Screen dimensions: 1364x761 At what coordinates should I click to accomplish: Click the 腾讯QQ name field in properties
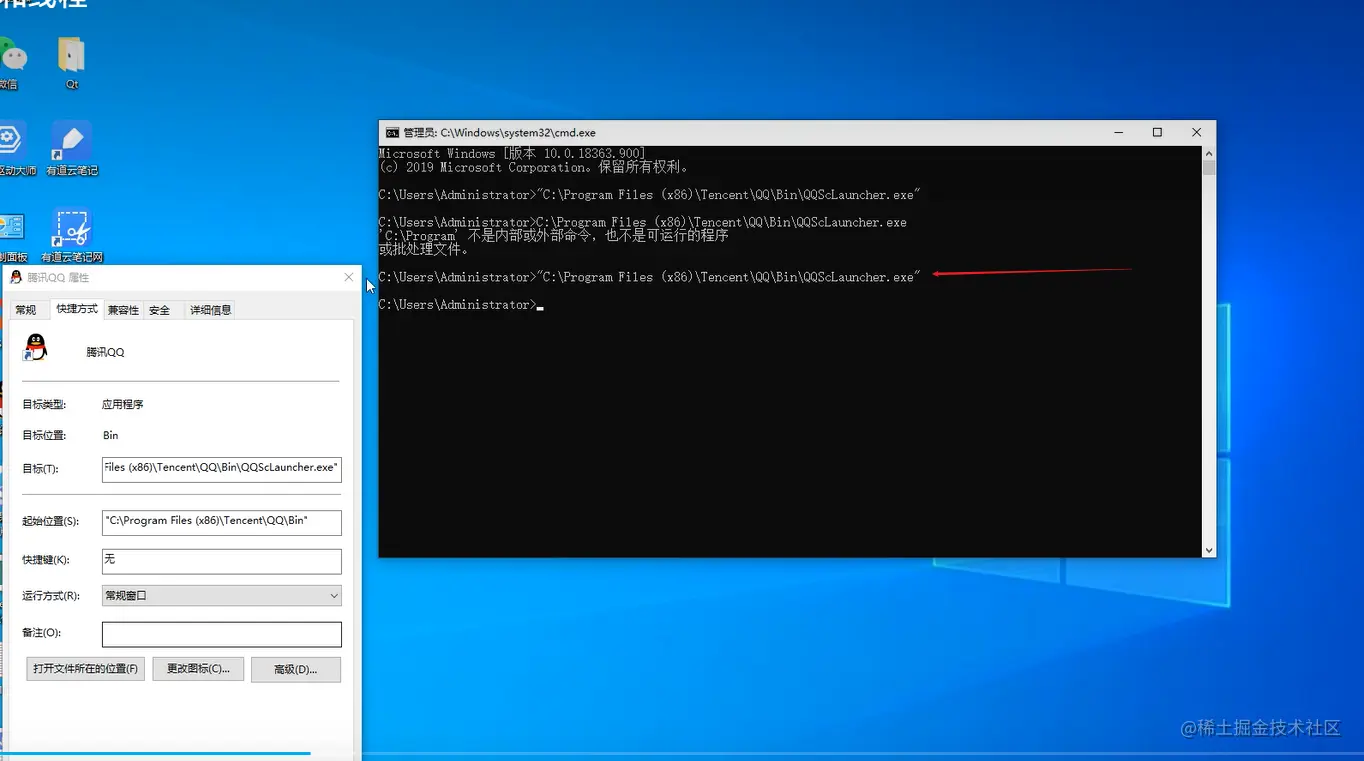pyautogui.click(x=105, y=352)
